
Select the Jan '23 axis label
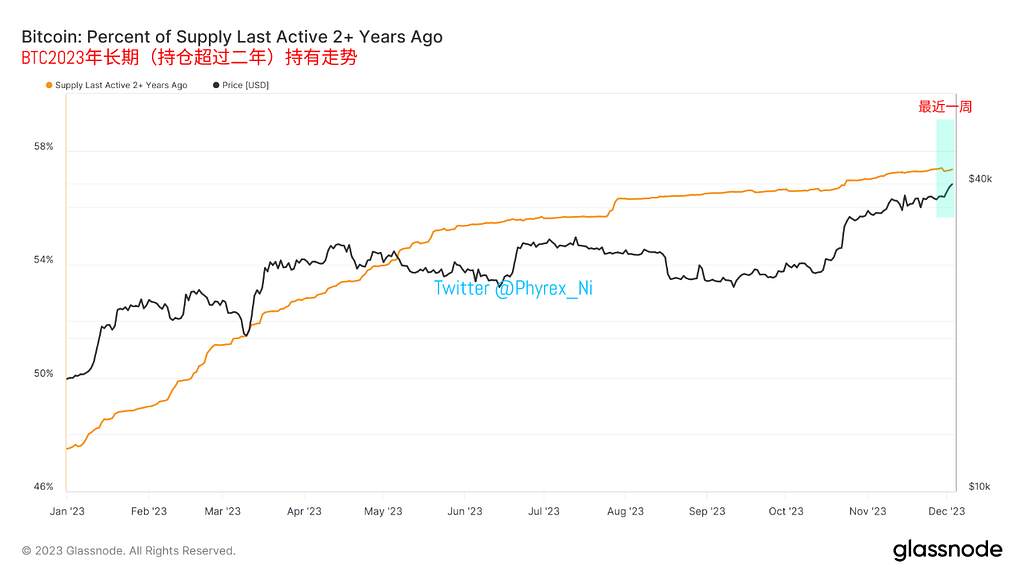click(67, 511)
